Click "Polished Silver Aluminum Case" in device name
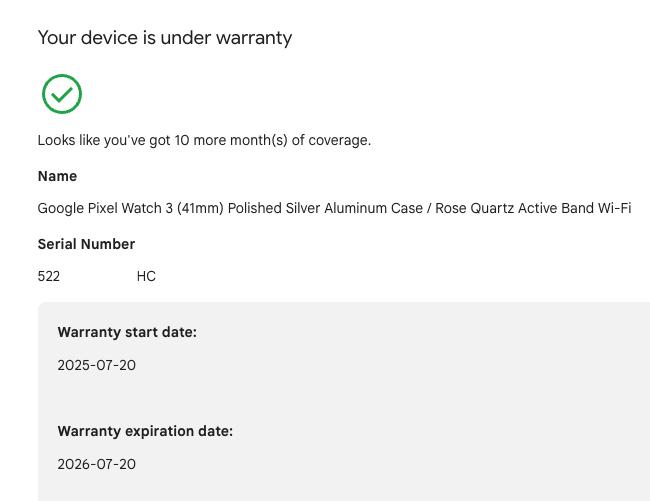Screen dimensions: 650x501 click(325, 208)
